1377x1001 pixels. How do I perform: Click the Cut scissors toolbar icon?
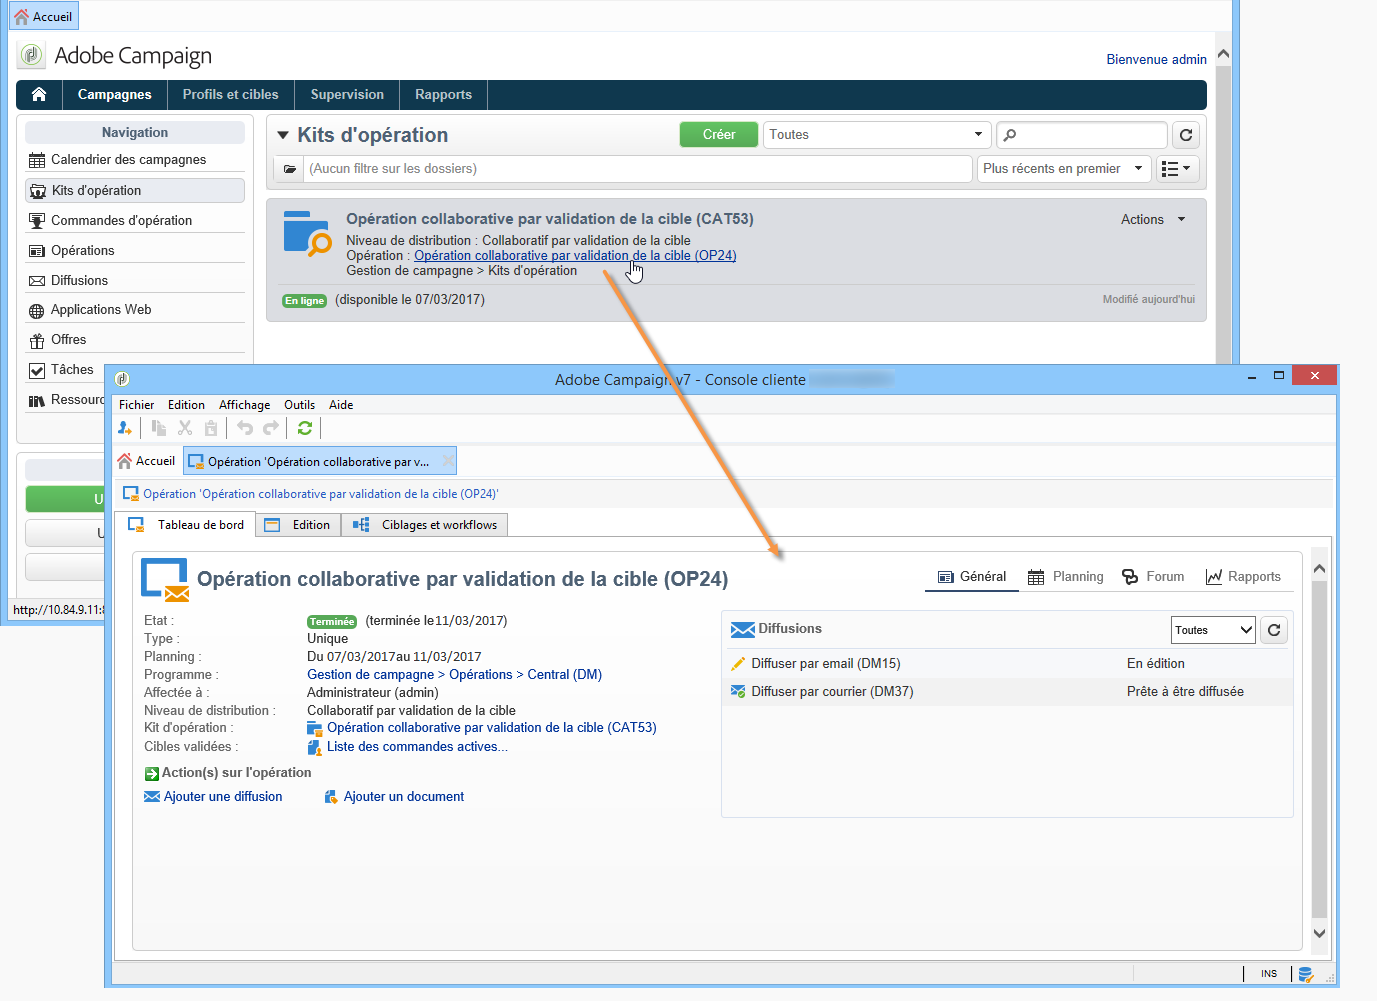click(185, 428)
